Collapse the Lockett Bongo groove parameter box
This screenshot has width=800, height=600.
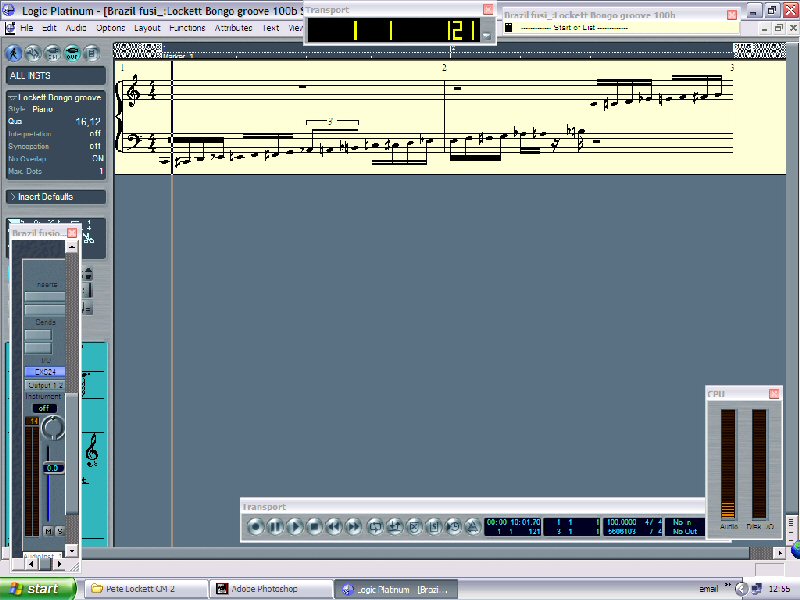coord(12,97)
